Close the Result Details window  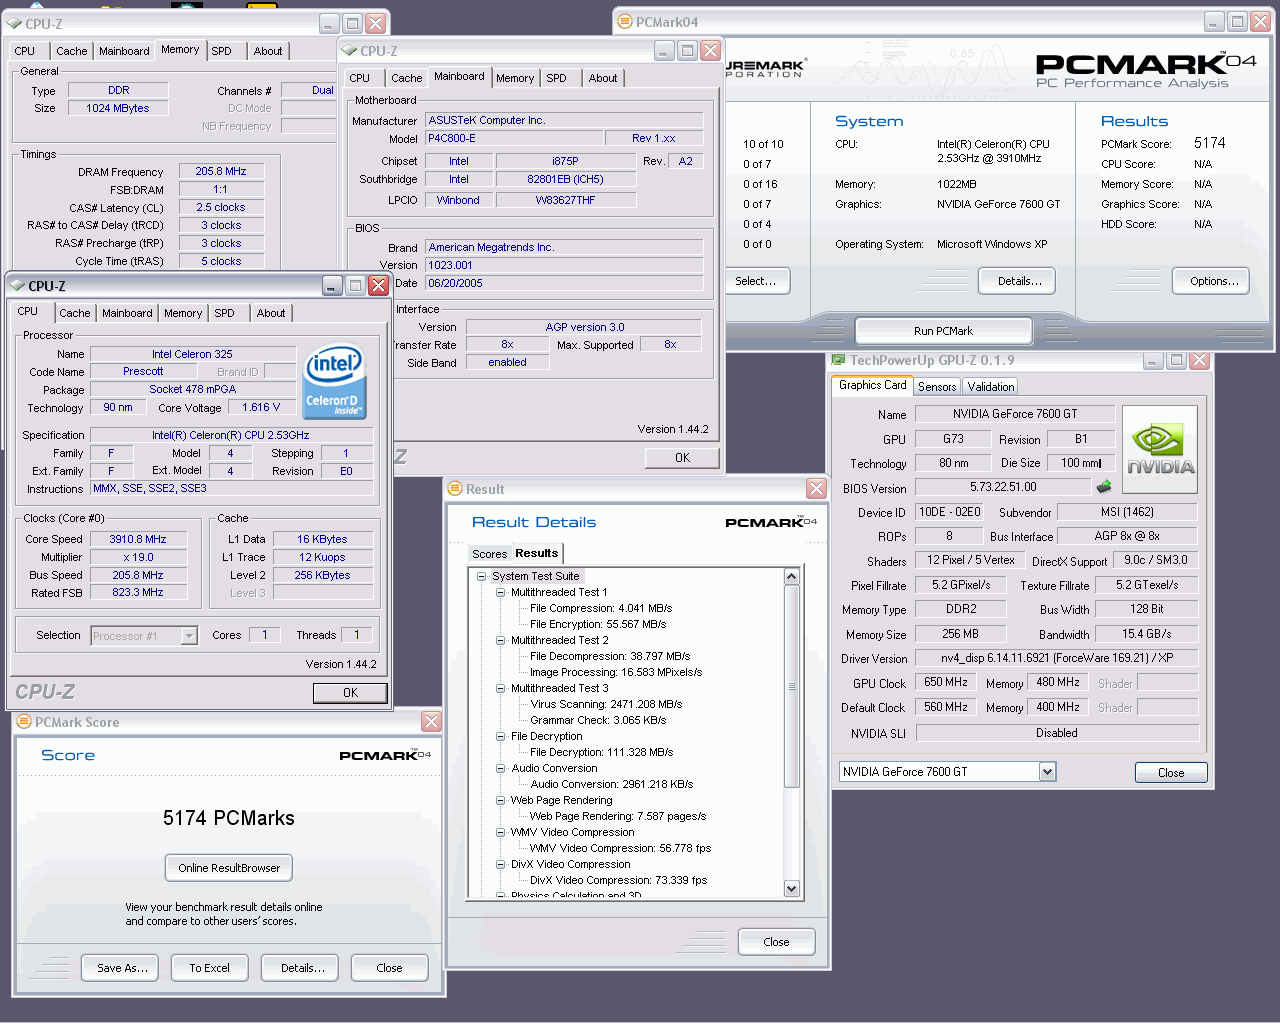(817, 488)
